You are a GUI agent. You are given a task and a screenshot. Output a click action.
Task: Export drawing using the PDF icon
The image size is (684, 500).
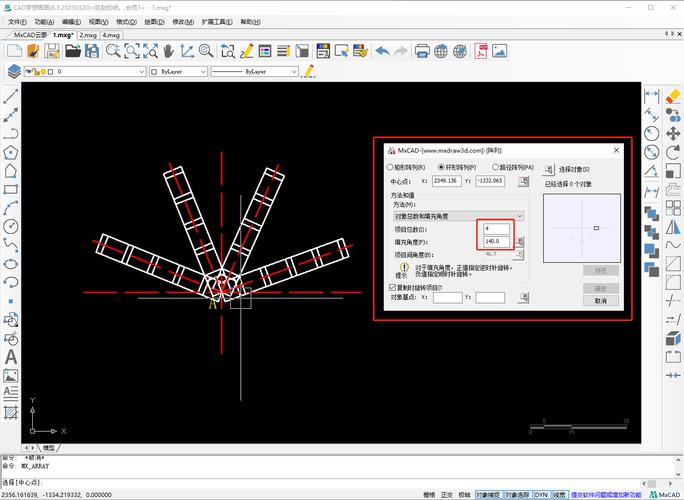[482, 50]
